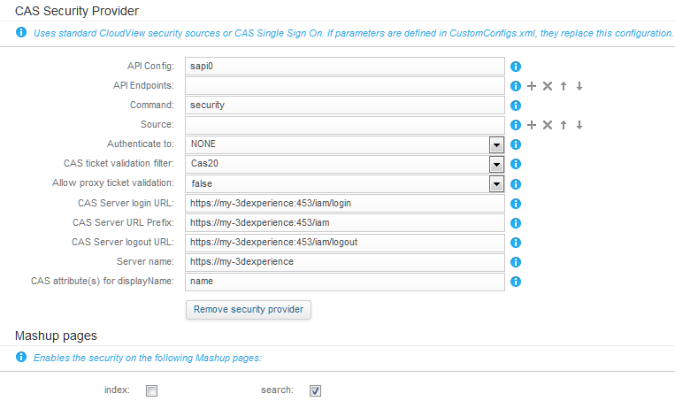Enable security on the index page
Screen dimensions: 675x407
click(x=152, y=391)
